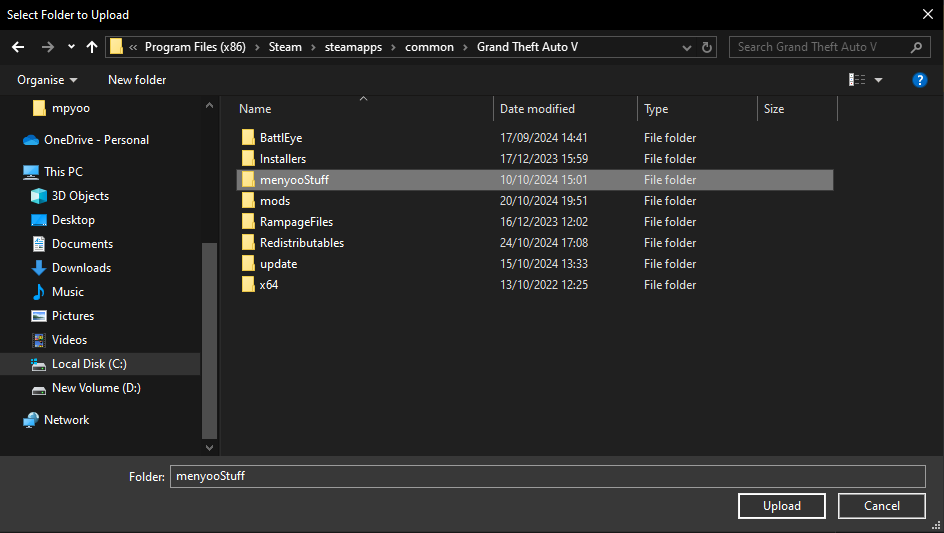Expand hidden path with double chevron
Image resolution: width=944 pixels, height=533 pixels.
[133, 47]
